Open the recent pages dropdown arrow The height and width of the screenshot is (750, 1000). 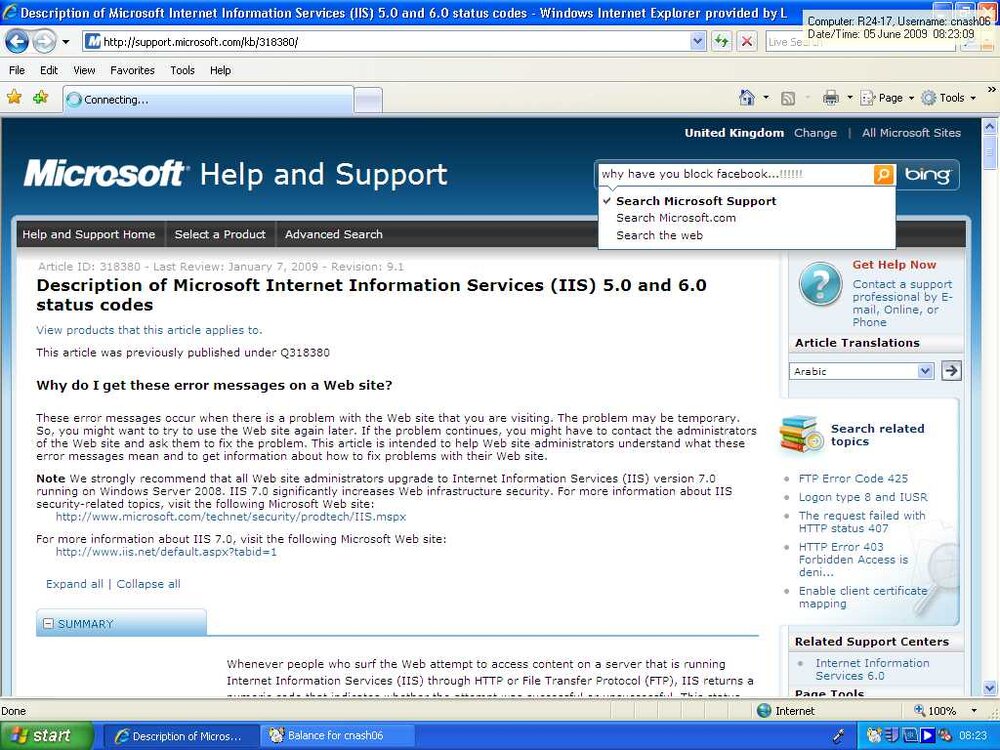pyautogui.click(x=65, y=43)
